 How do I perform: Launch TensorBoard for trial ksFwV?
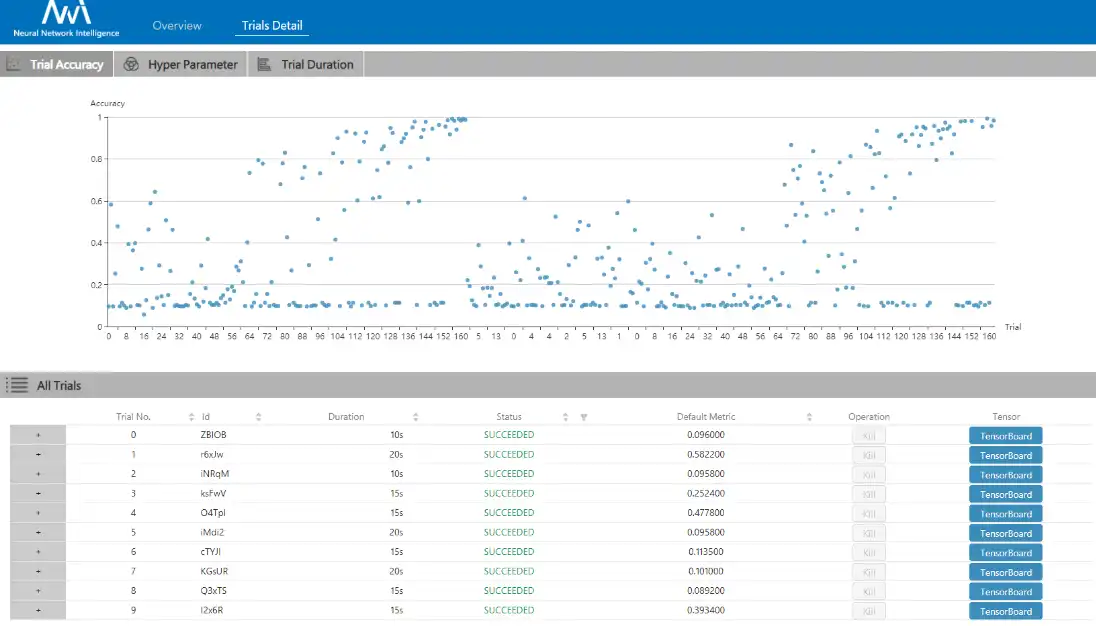(x=1005, y=494)
